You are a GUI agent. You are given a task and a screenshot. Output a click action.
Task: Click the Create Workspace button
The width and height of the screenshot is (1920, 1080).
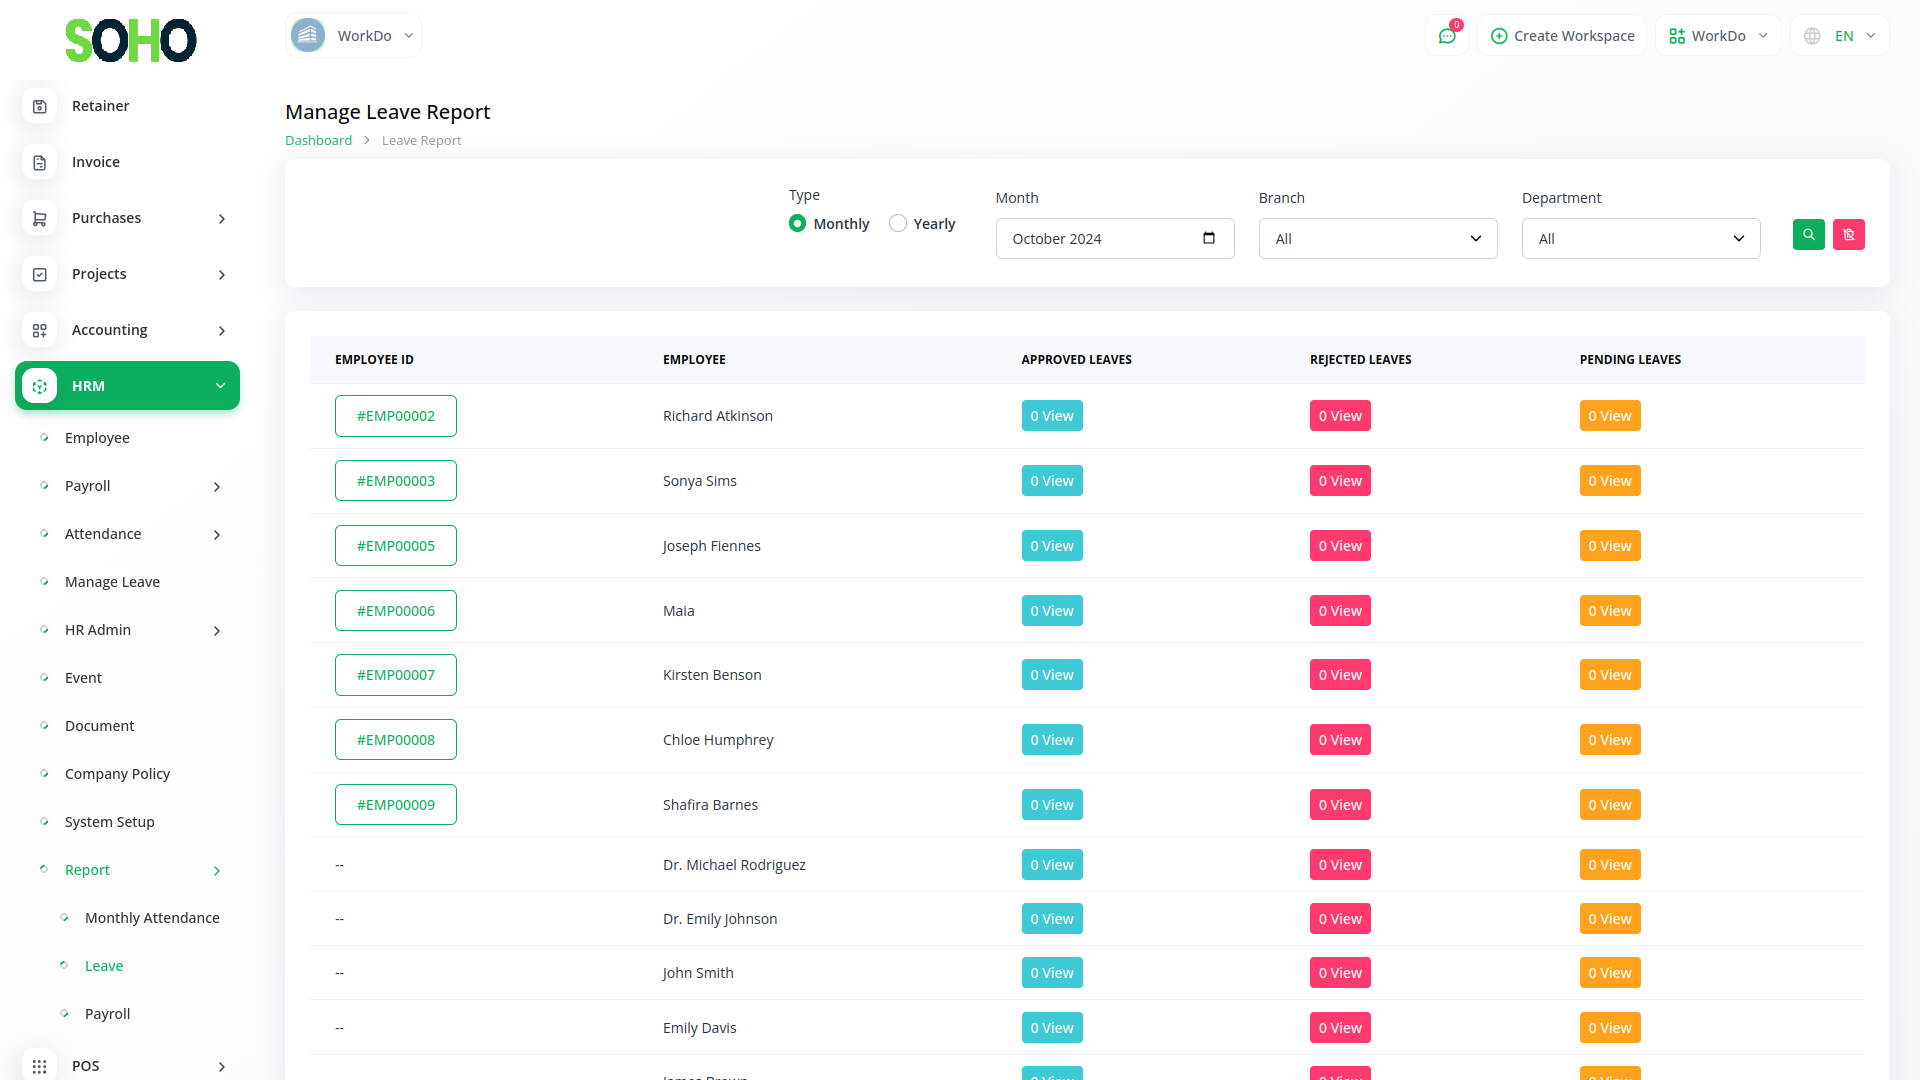point(1562,36)
